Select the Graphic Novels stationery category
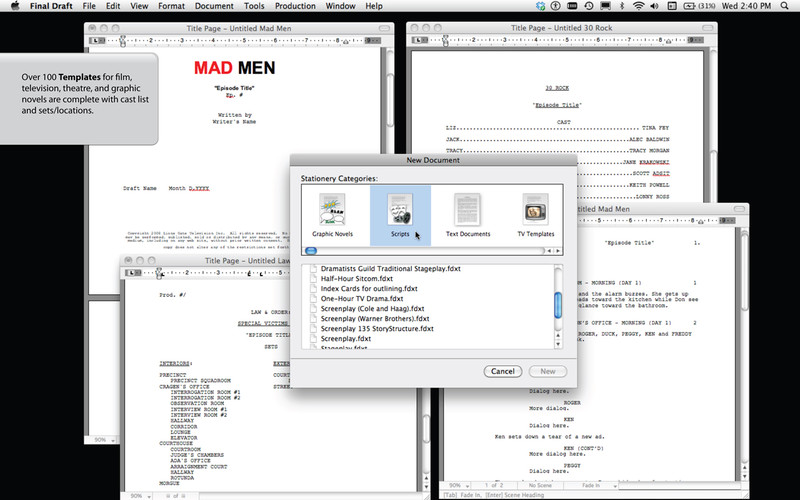The height and width of the screenshot is (500, 800). point(332,215)
